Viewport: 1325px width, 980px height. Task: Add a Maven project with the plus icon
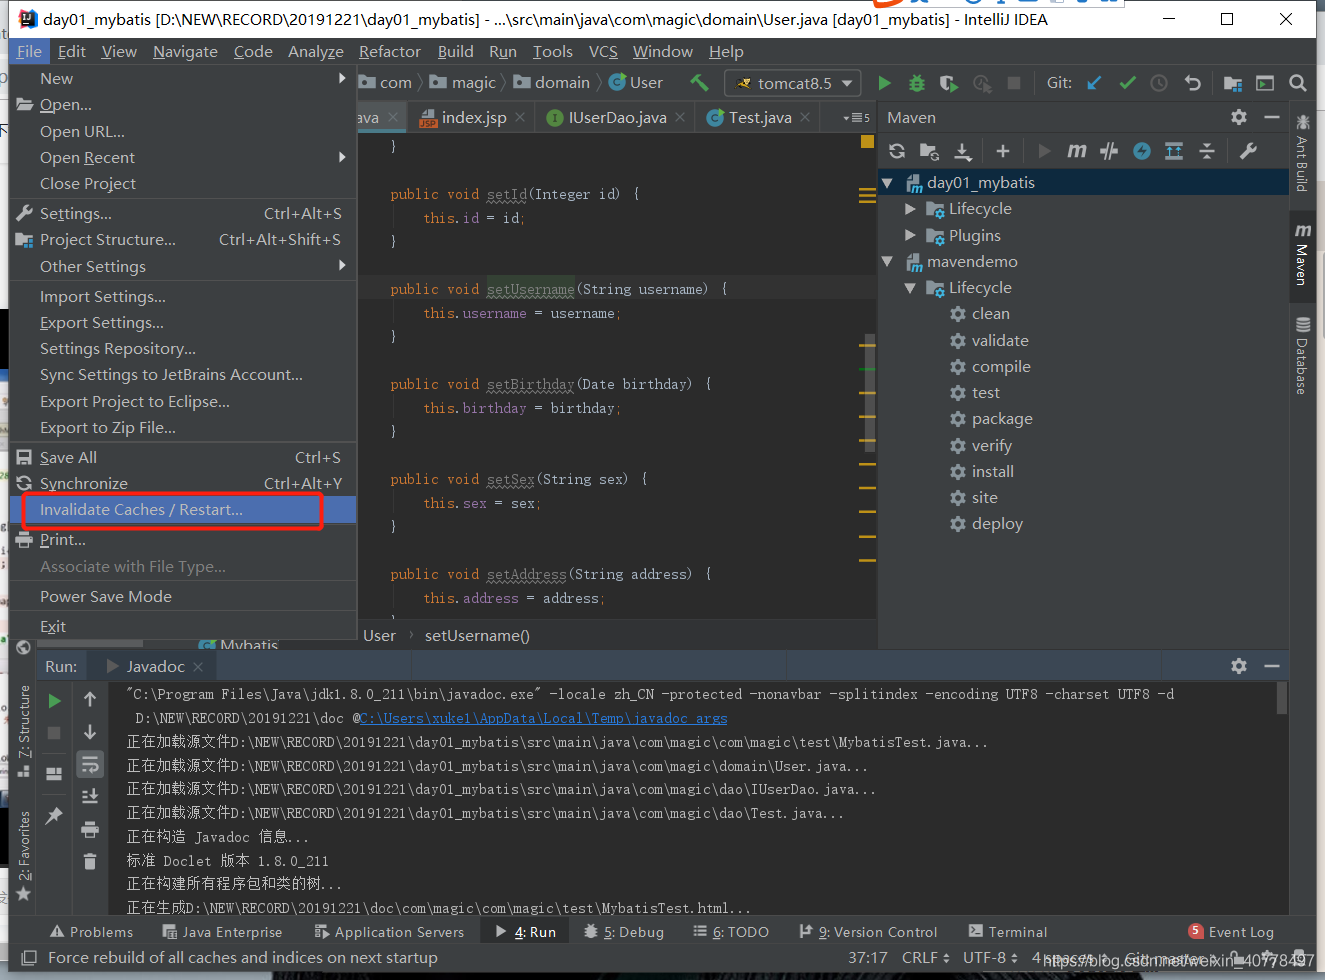coord(1003,151)
